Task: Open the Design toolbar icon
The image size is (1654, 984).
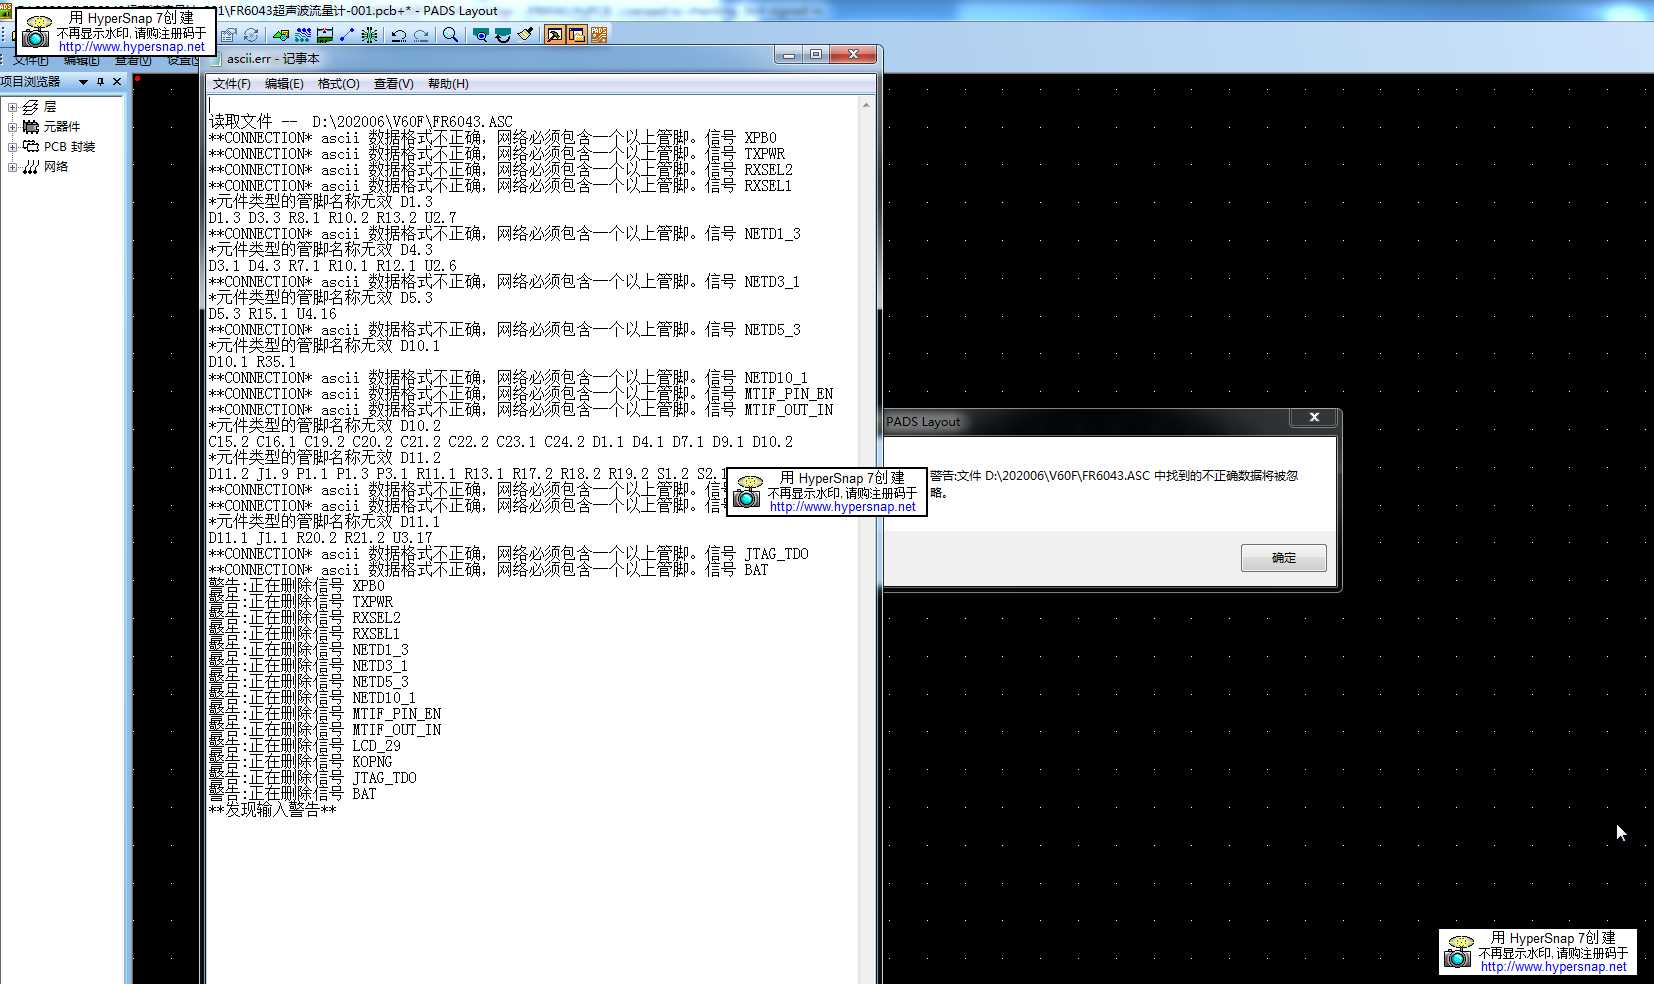Action: pyautogui.click(x=303, y=35)
